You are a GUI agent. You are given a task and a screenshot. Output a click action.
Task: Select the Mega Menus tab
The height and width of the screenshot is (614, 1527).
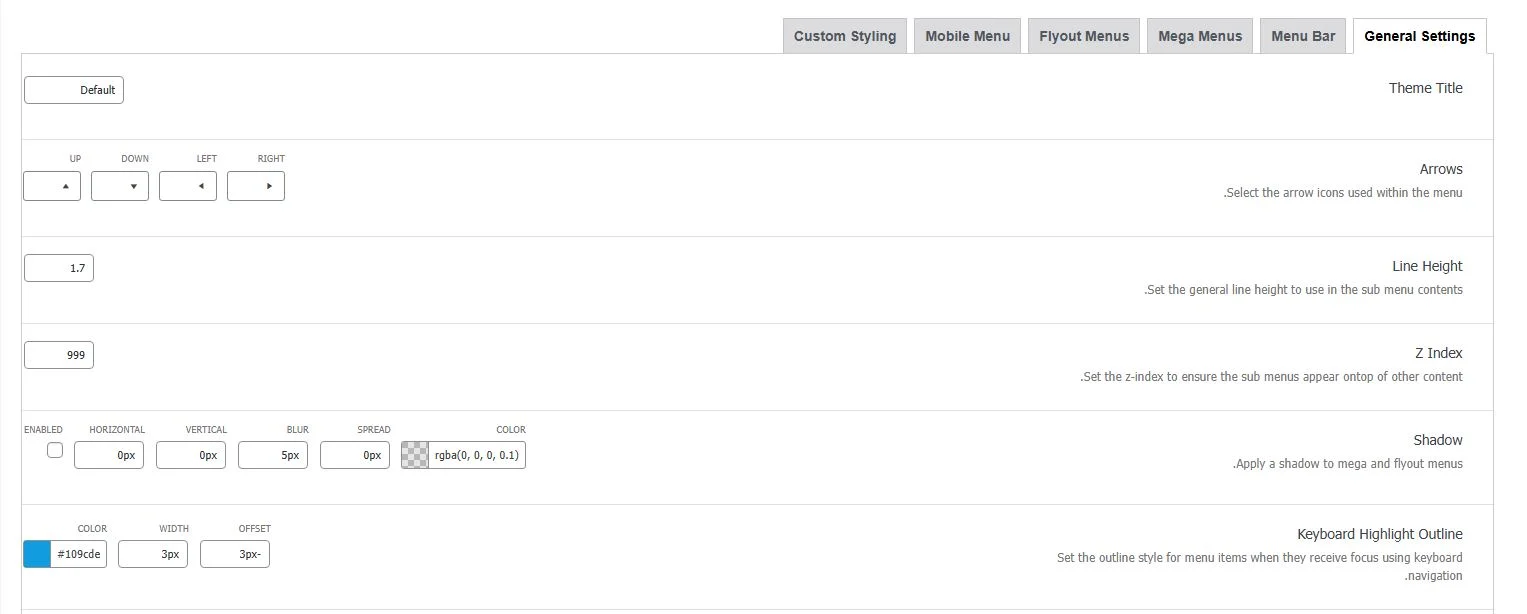pyautogui.click(x=1200, y=36)
